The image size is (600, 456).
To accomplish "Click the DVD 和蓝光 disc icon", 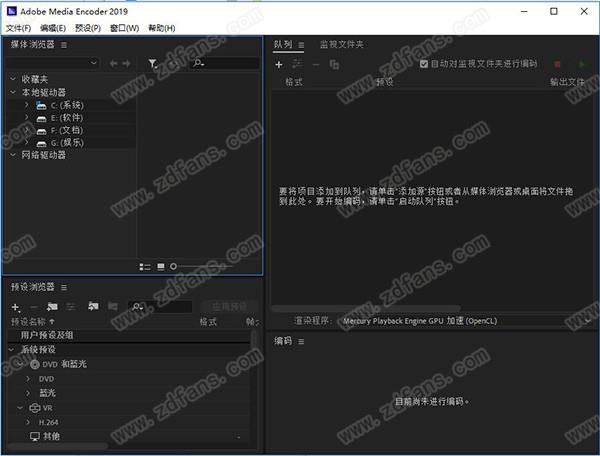I will [x=35, y=365].
